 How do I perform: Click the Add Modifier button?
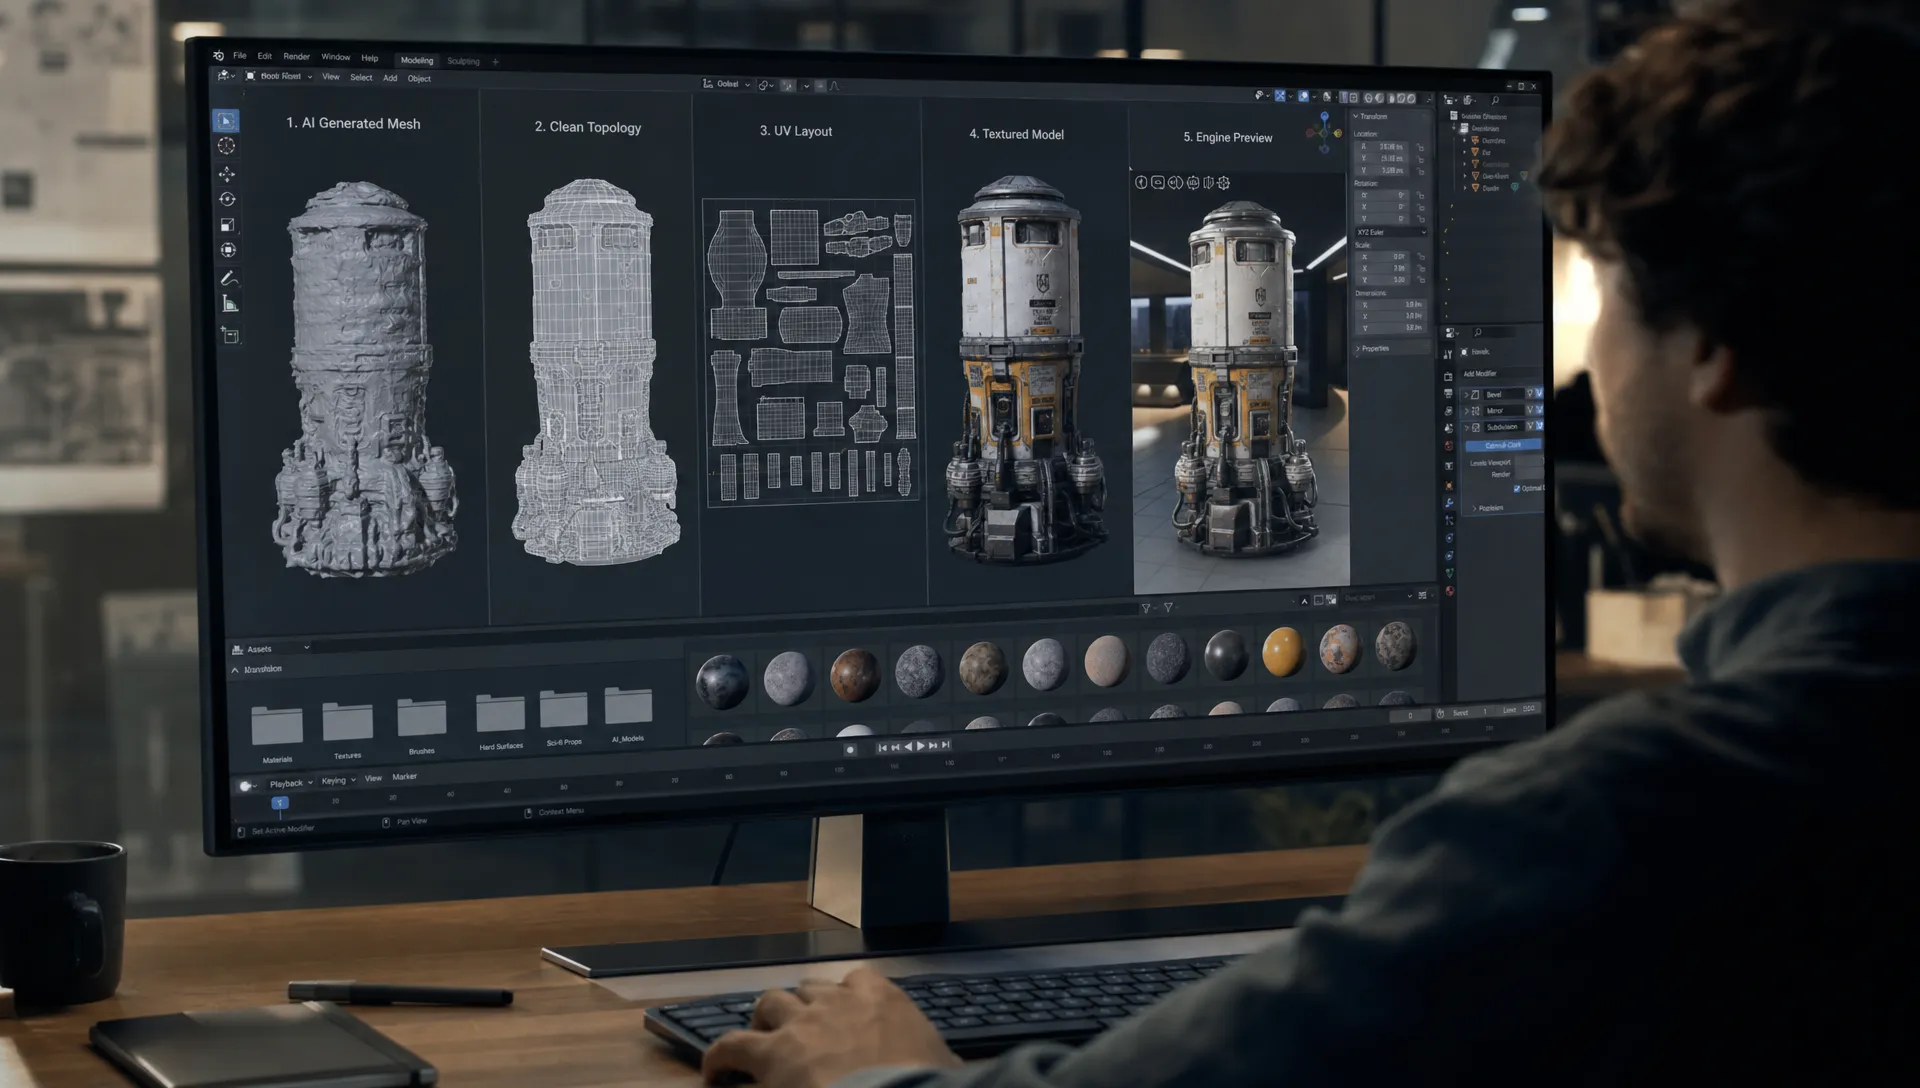click(x=1504, y=374)
